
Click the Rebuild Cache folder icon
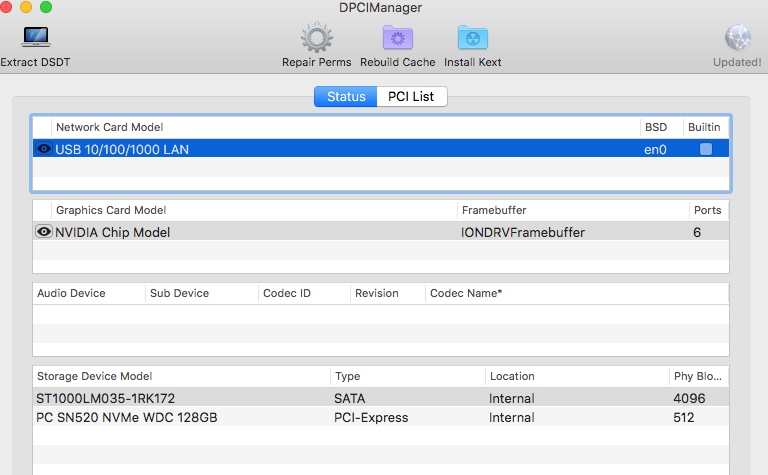[x=398, y=38]
